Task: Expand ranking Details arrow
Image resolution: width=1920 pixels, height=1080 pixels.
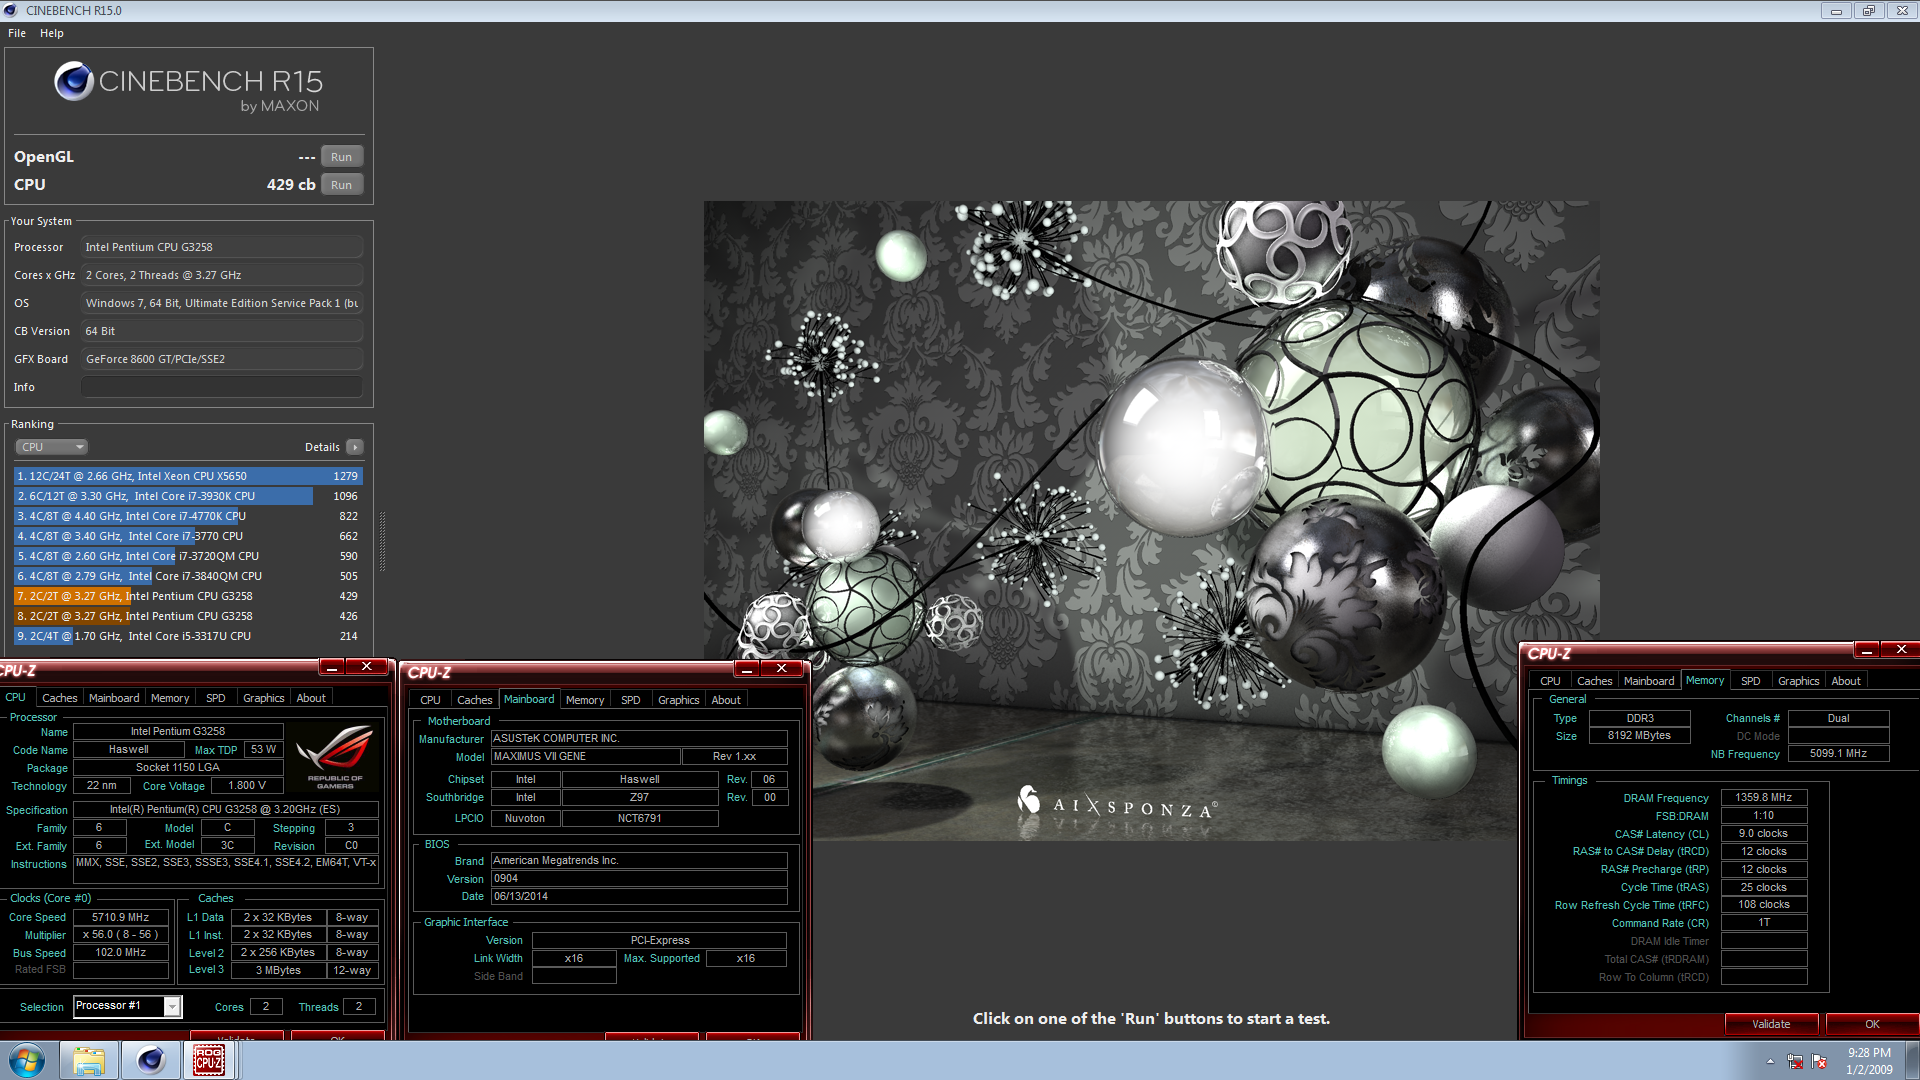Action: 355,447
